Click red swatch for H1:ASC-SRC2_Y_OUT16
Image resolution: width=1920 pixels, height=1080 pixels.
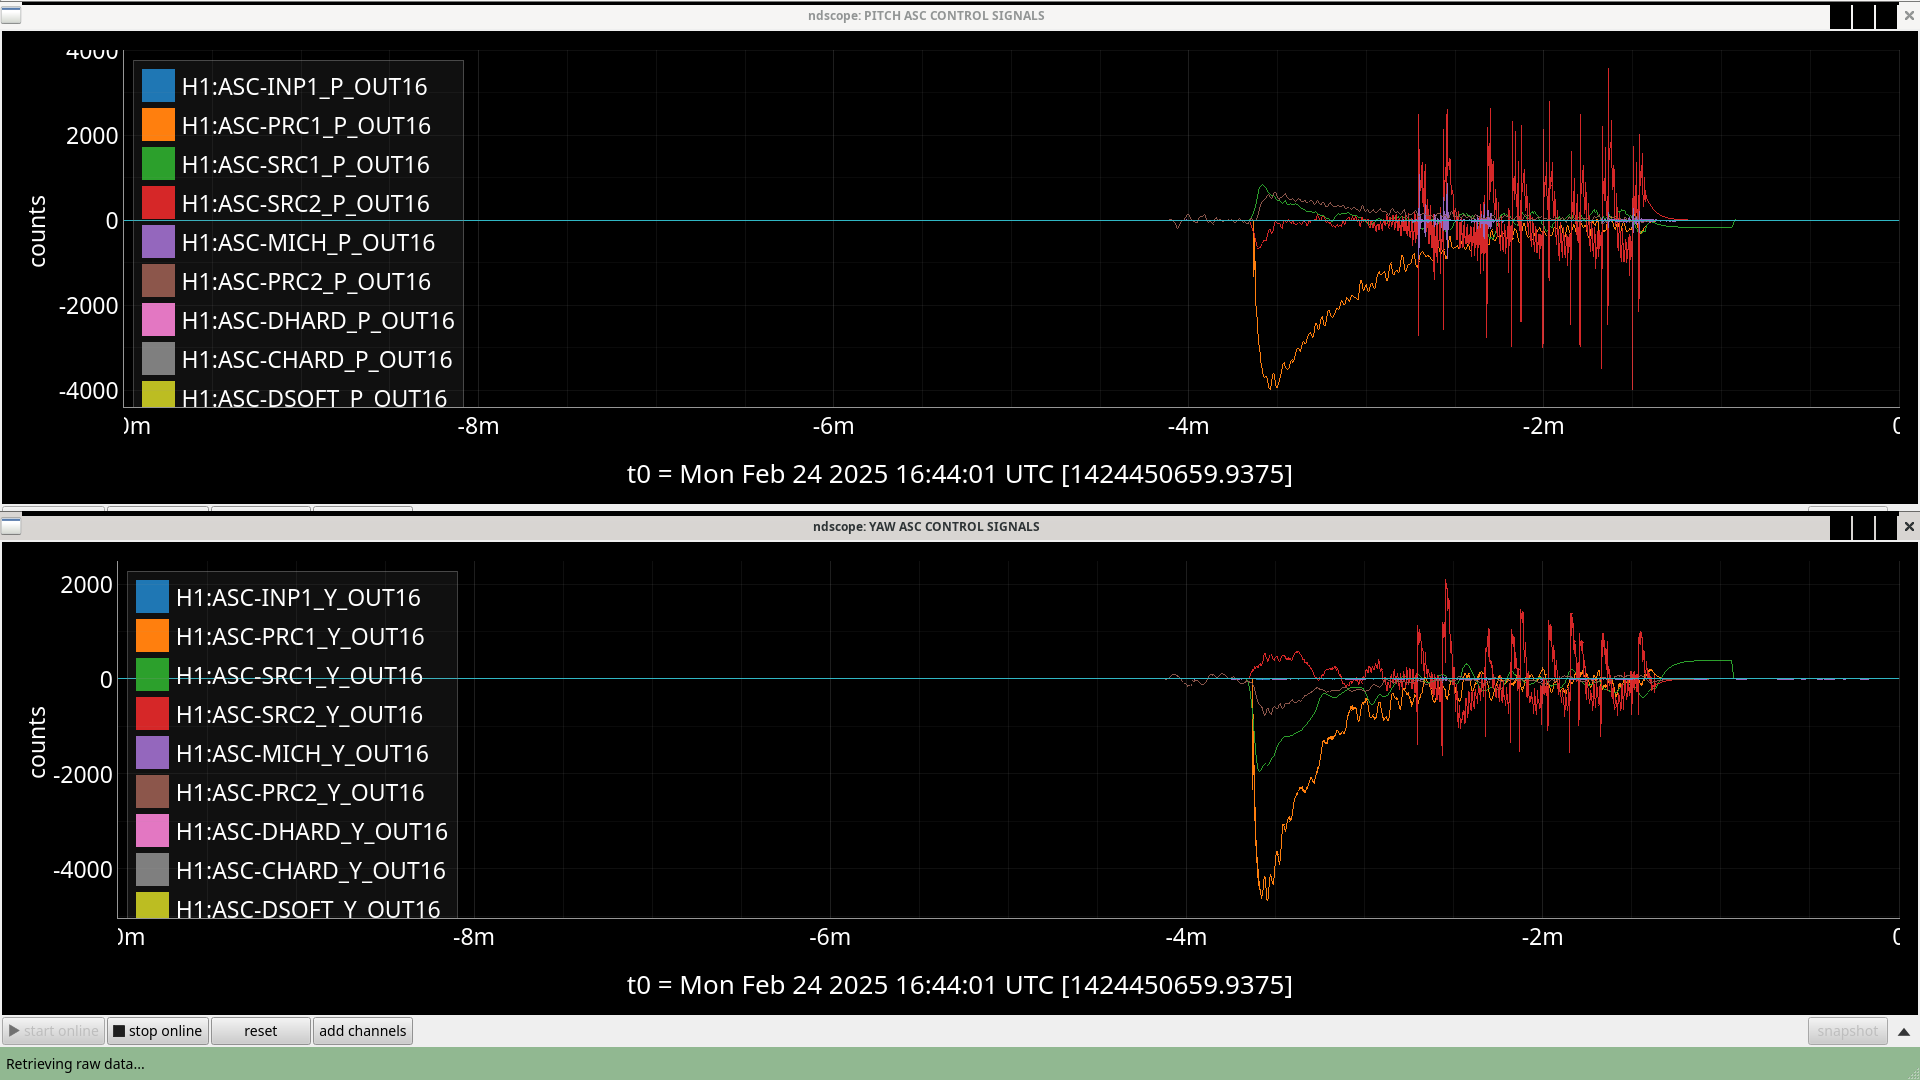pyautogui.click(x=152, y=714)
